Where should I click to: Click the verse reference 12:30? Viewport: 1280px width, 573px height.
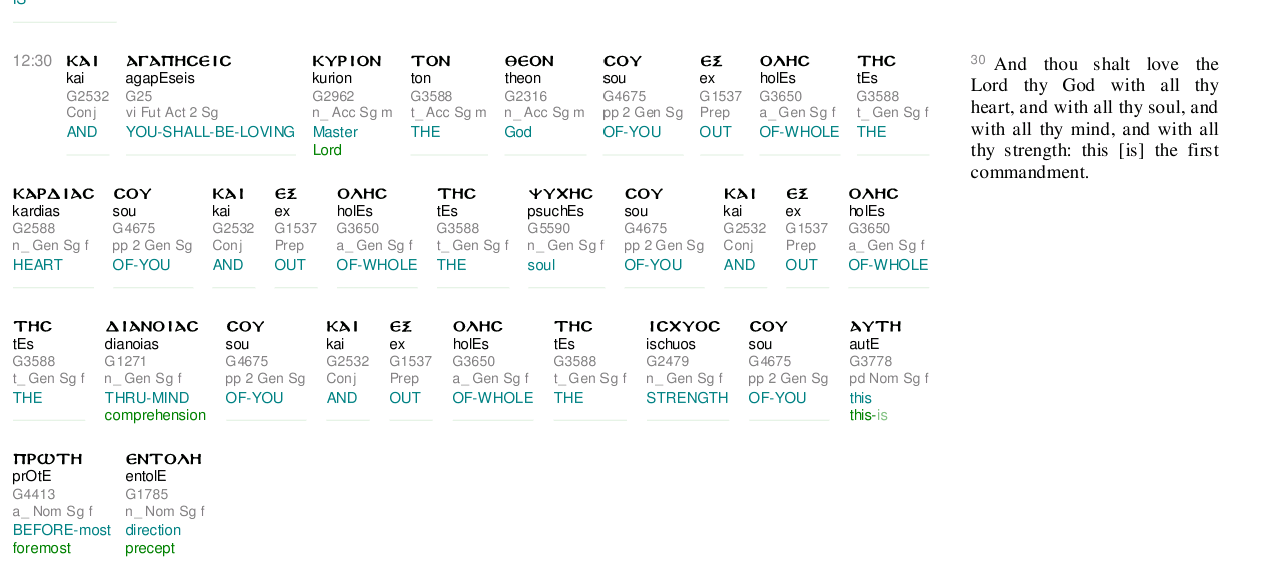coord(32,61)
